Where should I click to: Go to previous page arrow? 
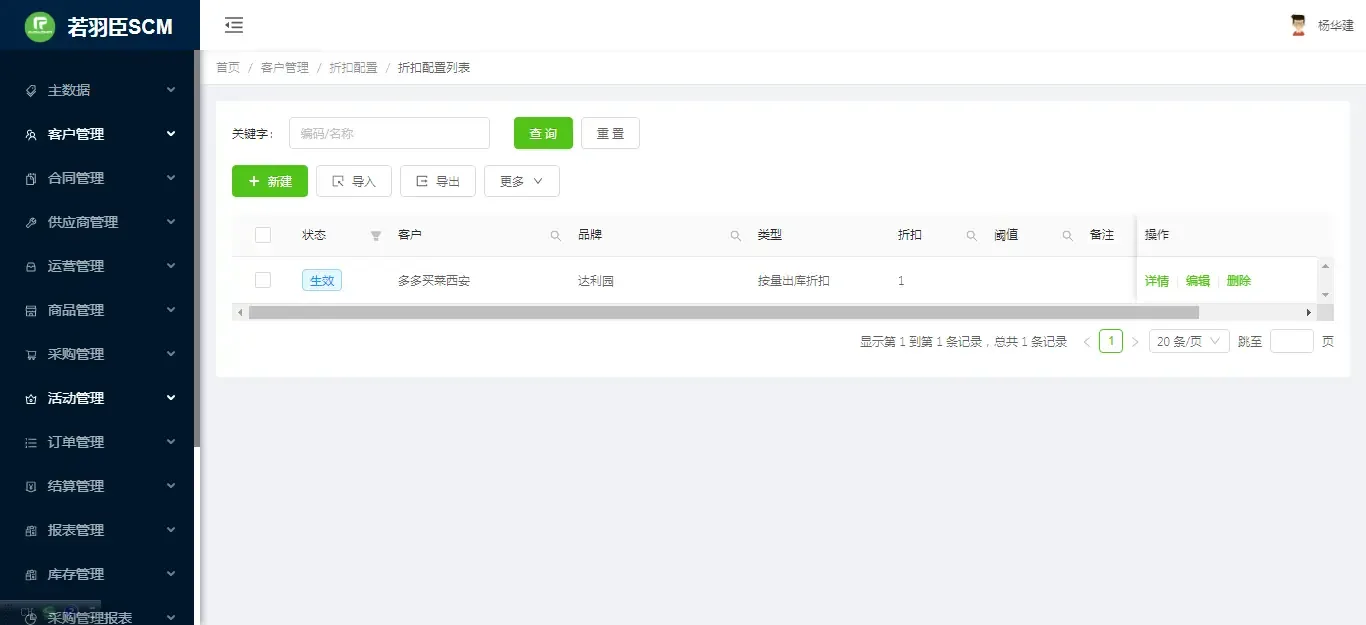tap(1087, 342)
